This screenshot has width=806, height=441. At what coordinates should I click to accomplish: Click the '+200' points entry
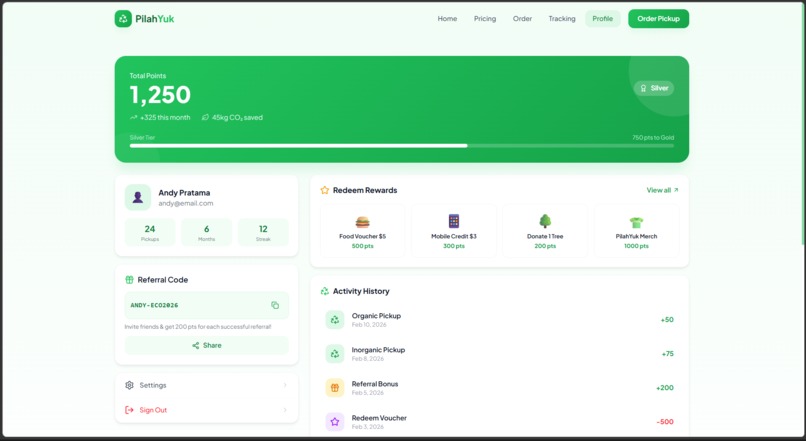click(x=665, y=388)
